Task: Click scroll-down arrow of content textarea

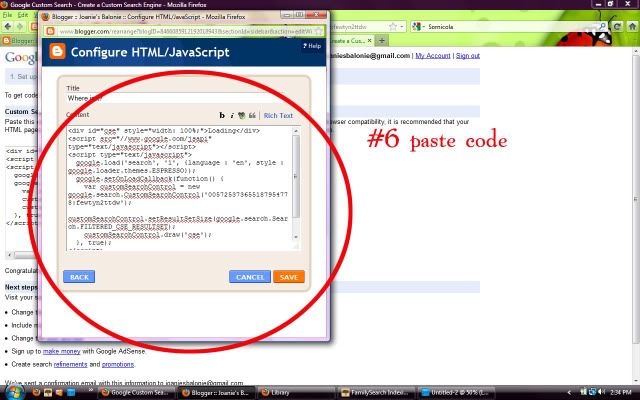Action: [296, 237]
